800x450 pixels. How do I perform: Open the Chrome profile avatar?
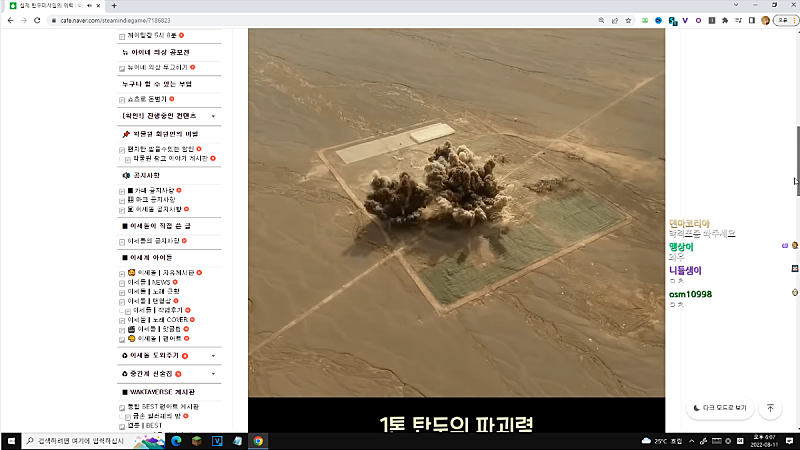(765, 20)
